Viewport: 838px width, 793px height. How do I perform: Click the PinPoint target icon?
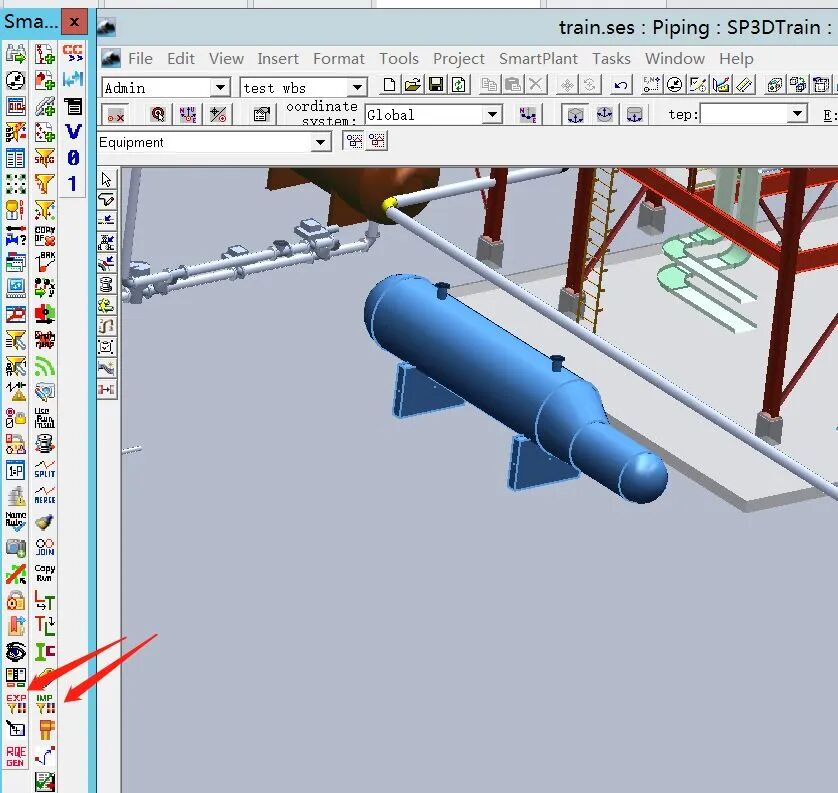pyautogui.click(x=158, y=114)
